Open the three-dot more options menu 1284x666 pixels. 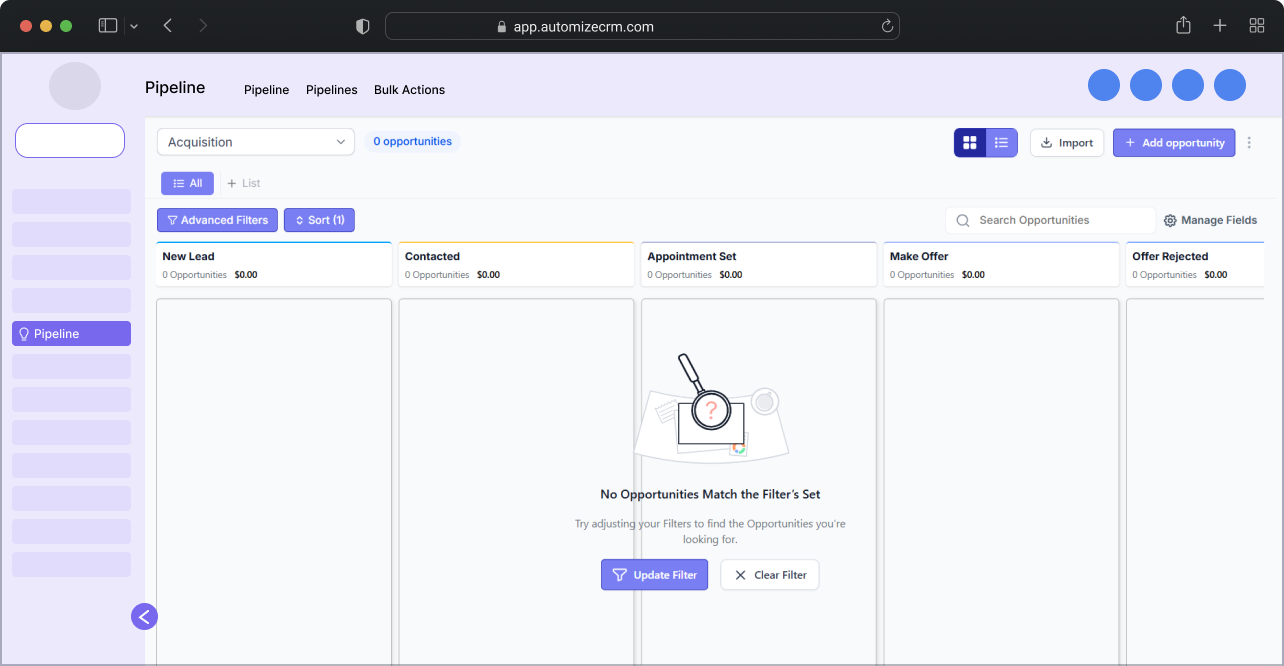[x=1248, y=143]
